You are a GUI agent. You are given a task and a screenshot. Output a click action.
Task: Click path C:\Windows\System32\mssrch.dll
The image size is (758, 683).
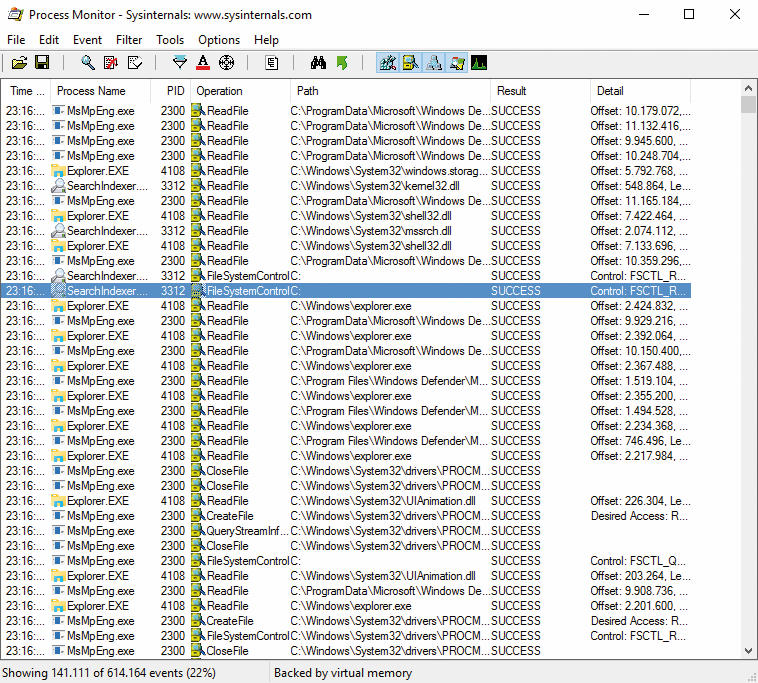point(371,231)
